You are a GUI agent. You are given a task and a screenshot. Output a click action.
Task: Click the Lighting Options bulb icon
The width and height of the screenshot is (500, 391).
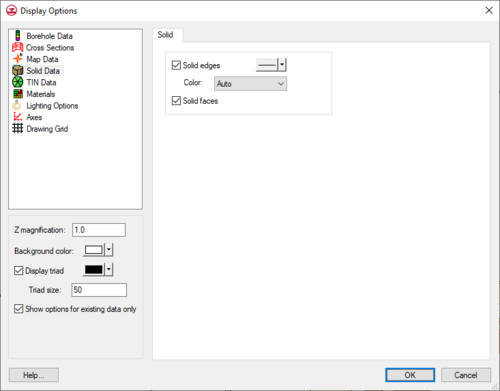click(17, 106)
